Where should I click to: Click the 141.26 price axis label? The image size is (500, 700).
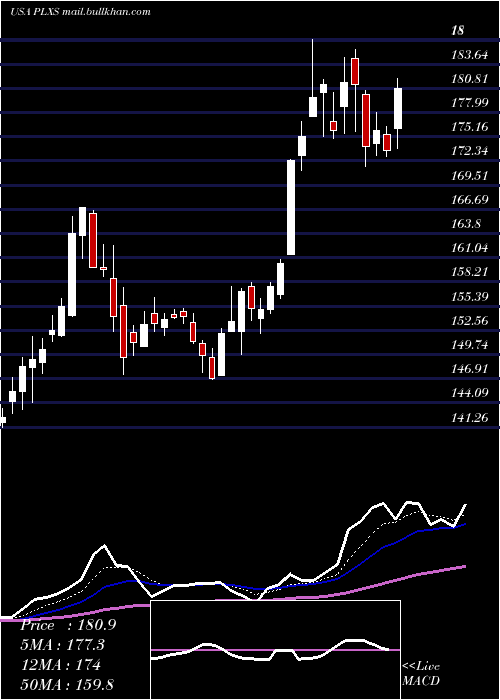pos(469,418)
